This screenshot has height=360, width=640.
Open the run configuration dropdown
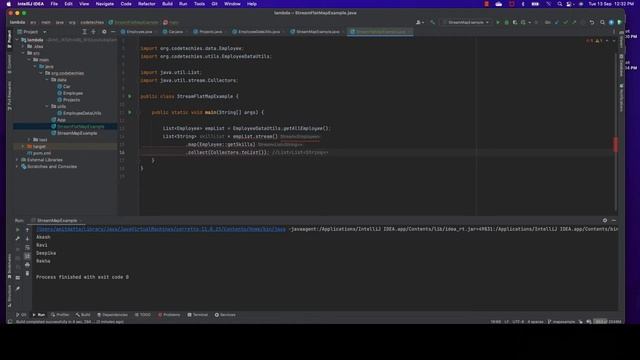coord(467,22)
